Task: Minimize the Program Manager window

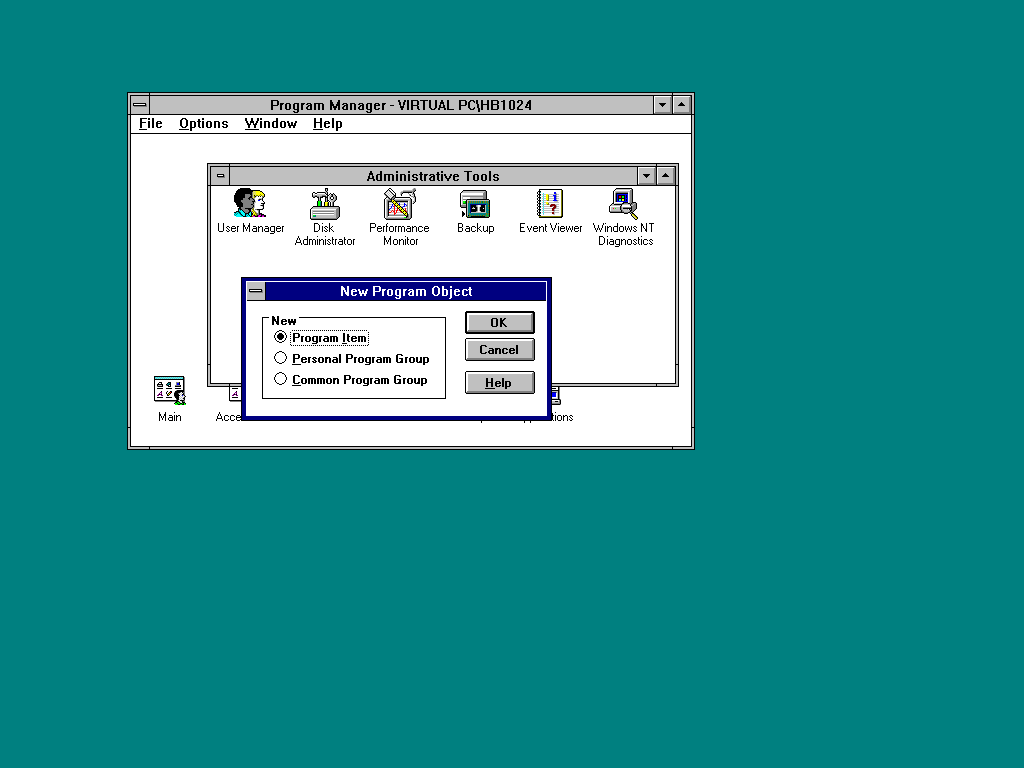Action: pyautogui.click(x=662, y=105)
